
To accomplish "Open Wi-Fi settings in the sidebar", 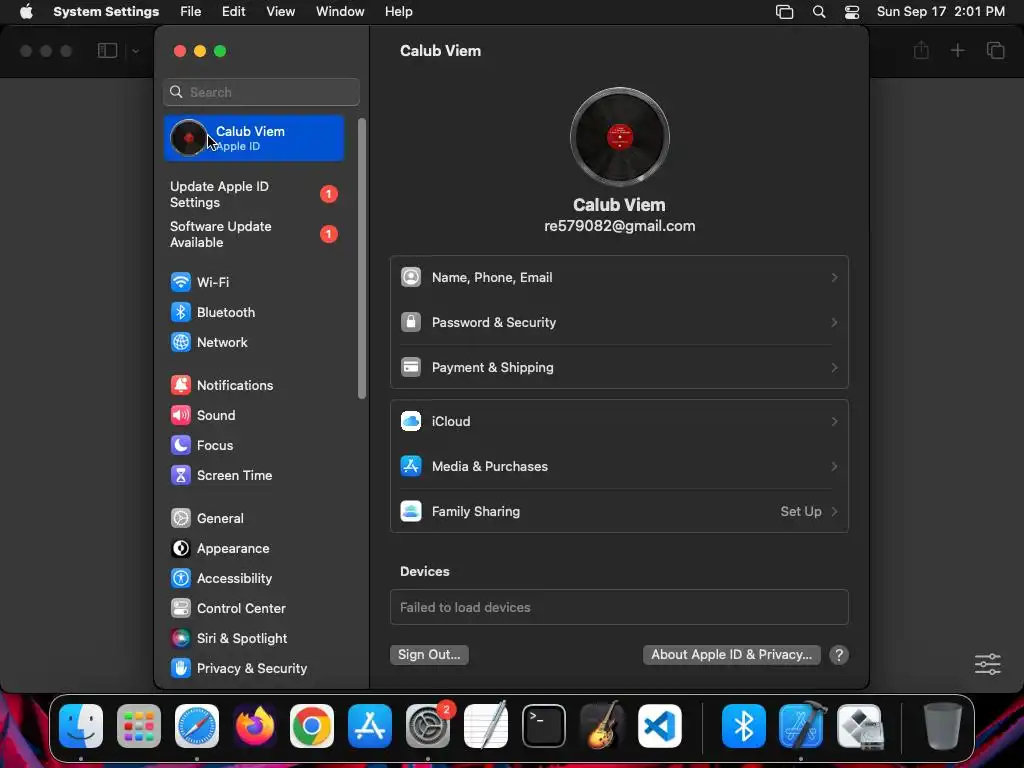I will pyautogui.click(x=253, y=282).
